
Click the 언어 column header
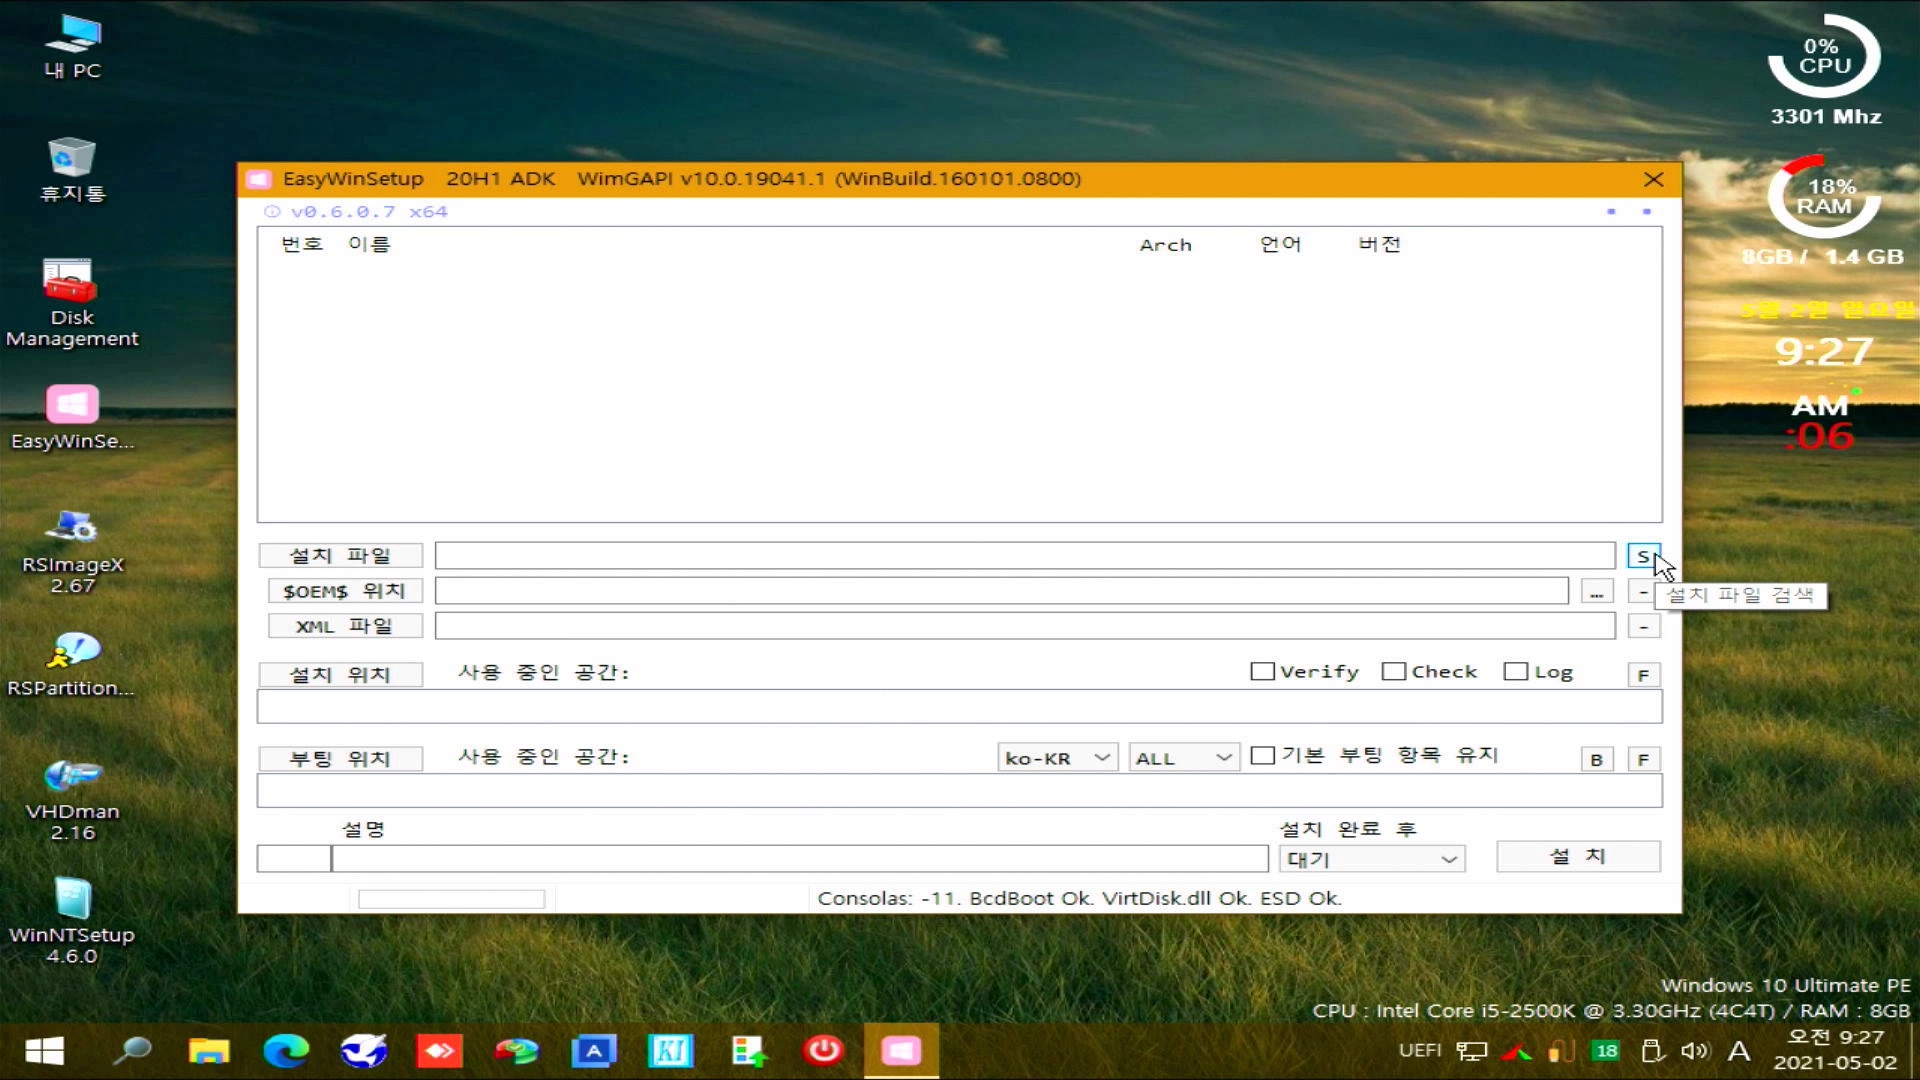click(1280, 245)
